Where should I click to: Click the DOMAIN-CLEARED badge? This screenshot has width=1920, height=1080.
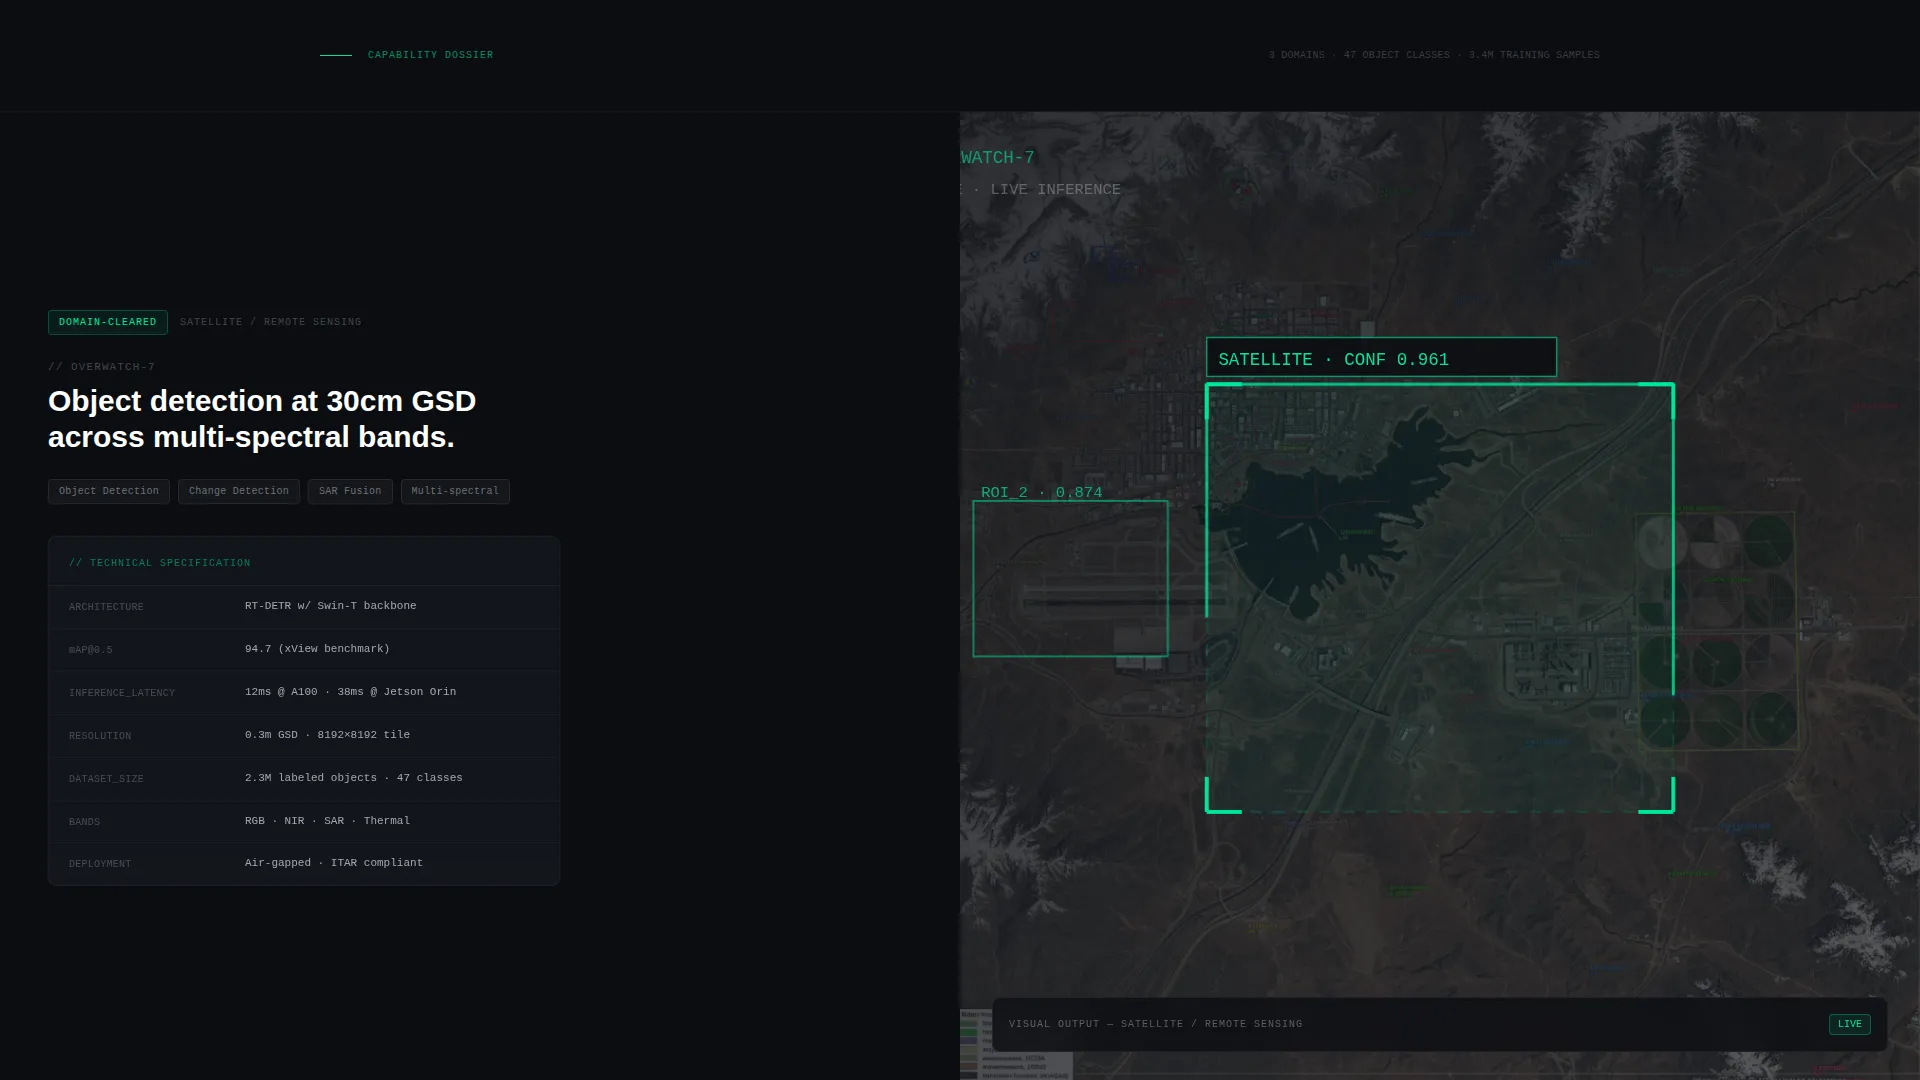point(108,322)
